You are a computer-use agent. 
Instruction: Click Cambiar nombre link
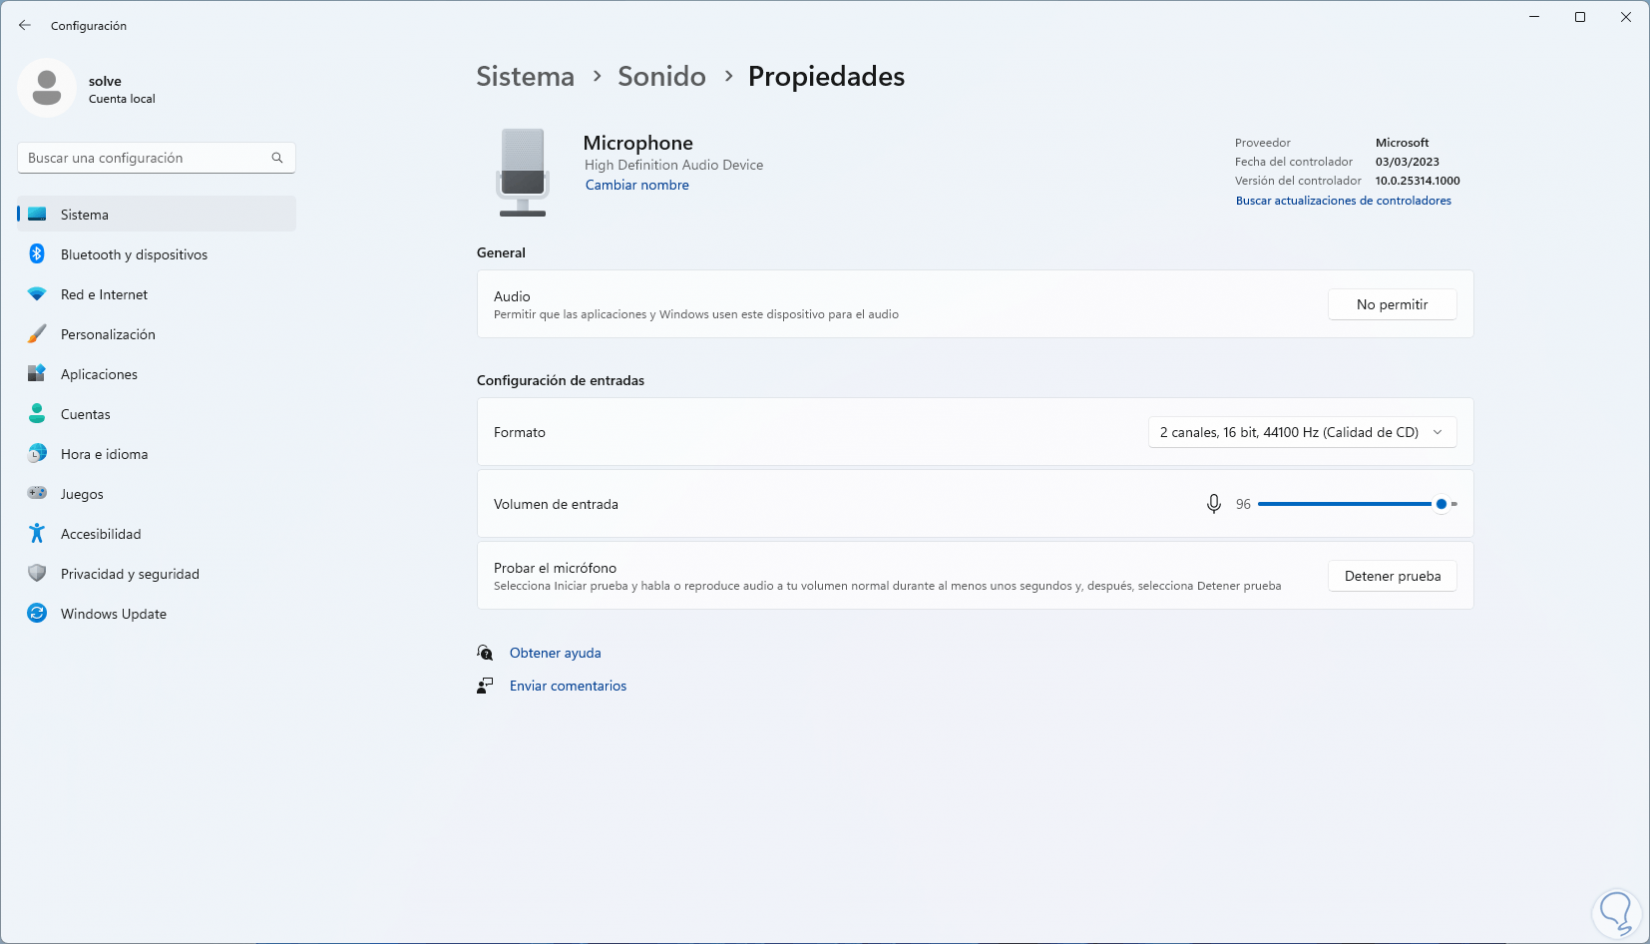(637, 185)
